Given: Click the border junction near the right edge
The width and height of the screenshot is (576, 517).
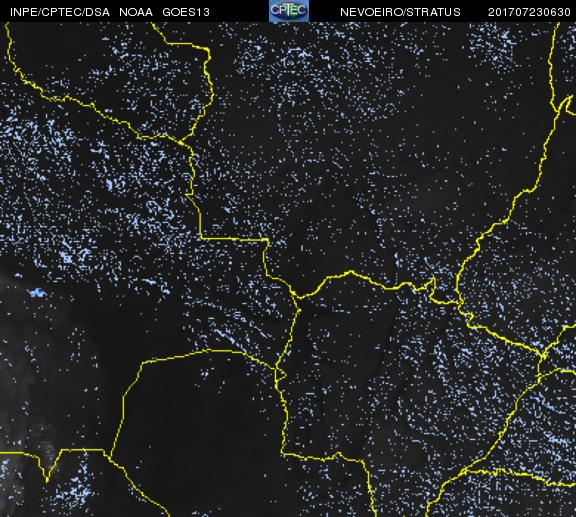Looking at the screenshot, I should point(543,355).
